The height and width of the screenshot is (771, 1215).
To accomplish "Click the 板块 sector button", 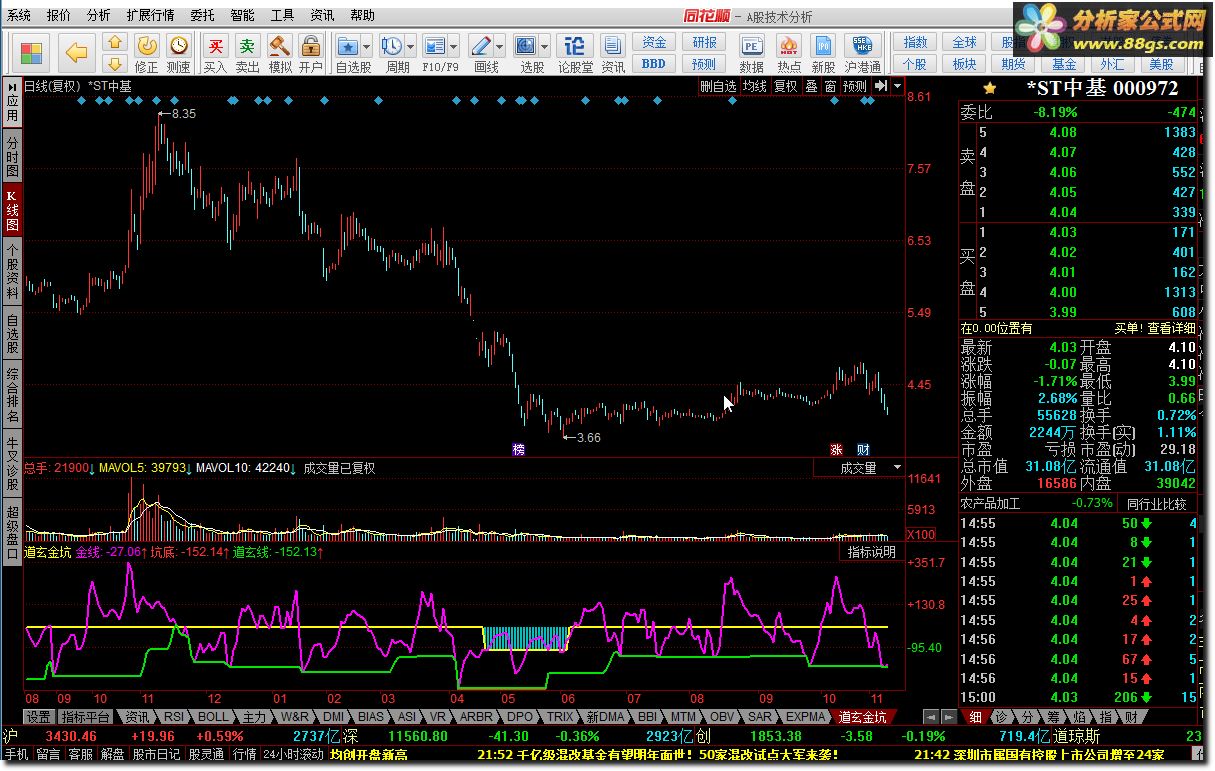I will click(964, 63).
